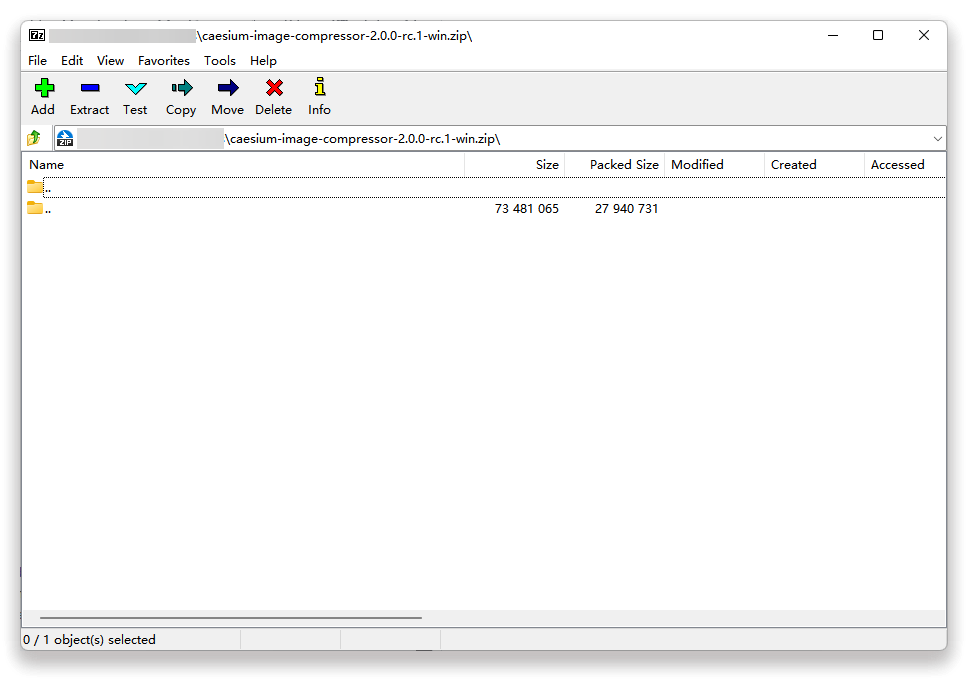Screen dimensions: 968x681
Task: Open the Tools menu
Action: tap(219, 60)
